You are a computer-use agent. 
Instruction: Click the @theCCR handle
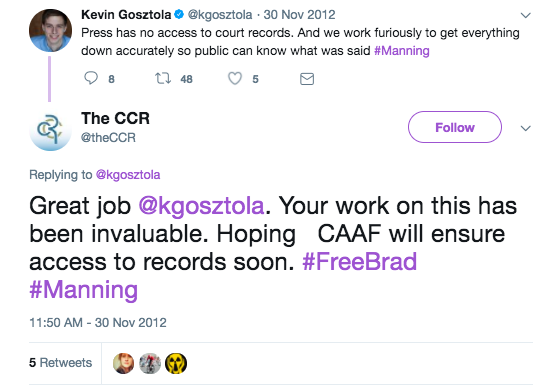coord(109,138)
